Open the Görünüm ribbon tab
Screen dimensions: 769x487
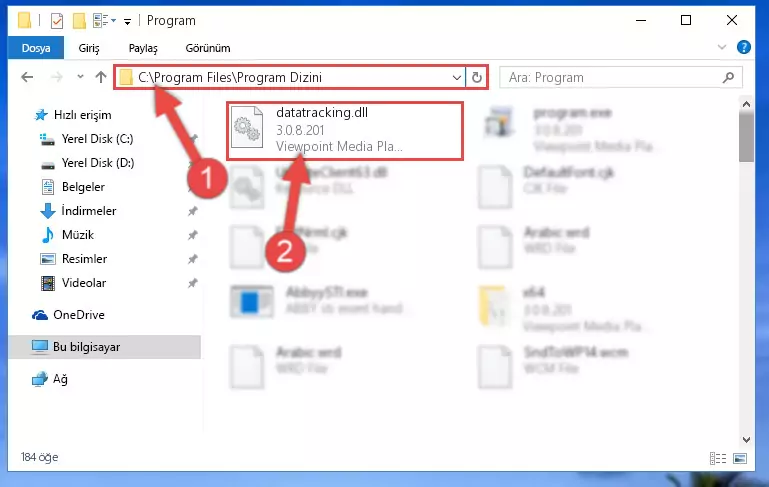click(207, 48)
